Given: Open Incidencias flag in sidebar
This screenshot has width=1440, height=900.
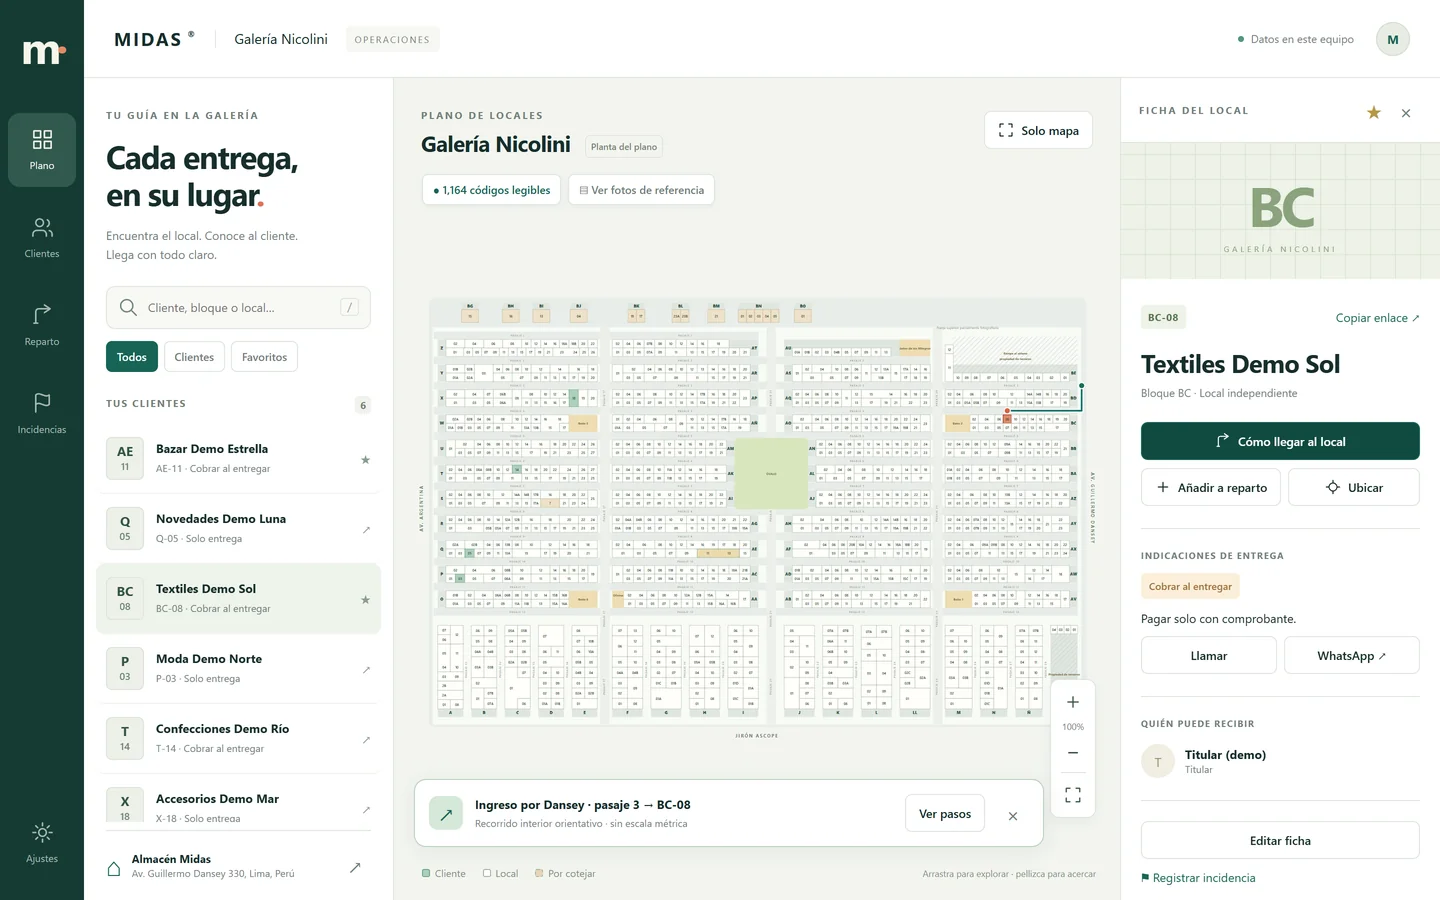Looking at the screenshot, I should [42, 414].
